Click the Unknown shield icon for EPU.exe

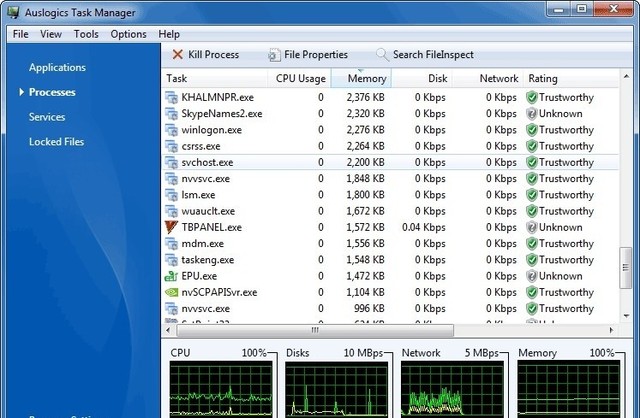point(531,276)
